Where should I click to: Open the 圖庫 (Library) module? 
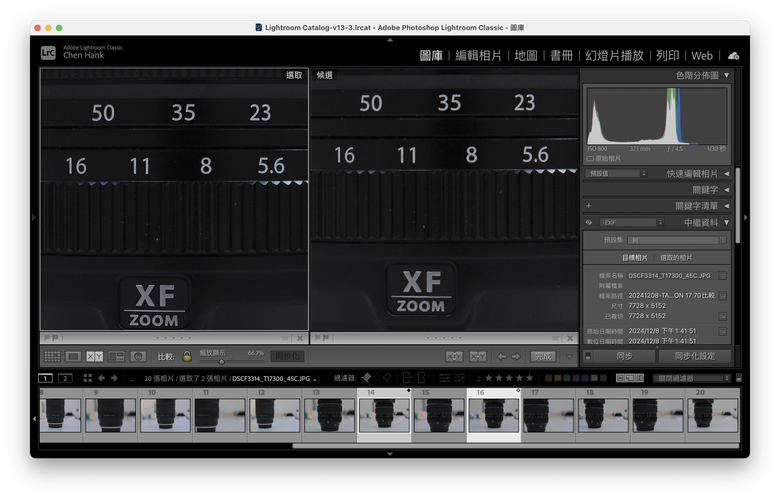point(431,55)
